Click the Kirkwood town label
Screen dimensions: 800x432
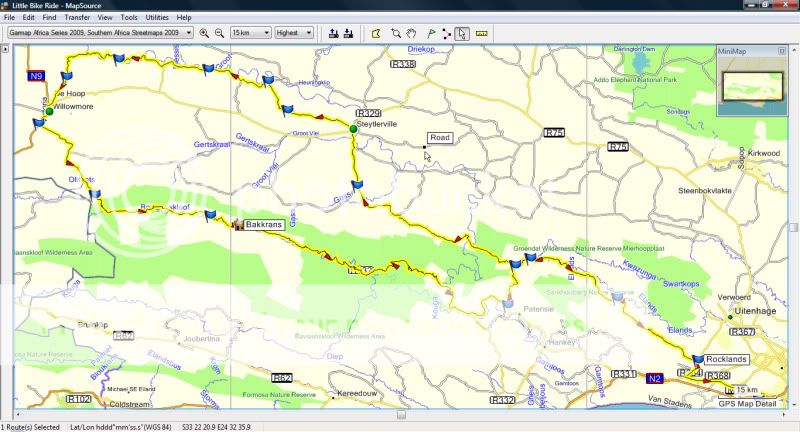763,153
